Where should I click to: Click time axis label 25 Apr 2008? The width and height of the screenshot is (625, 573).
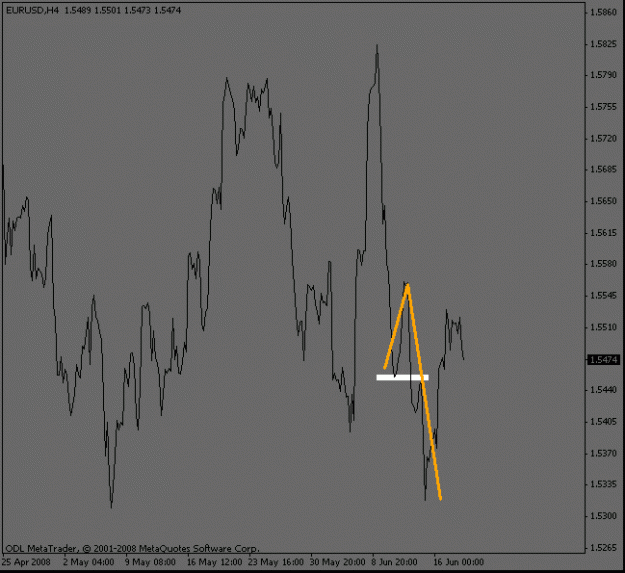tap(26, 563)
